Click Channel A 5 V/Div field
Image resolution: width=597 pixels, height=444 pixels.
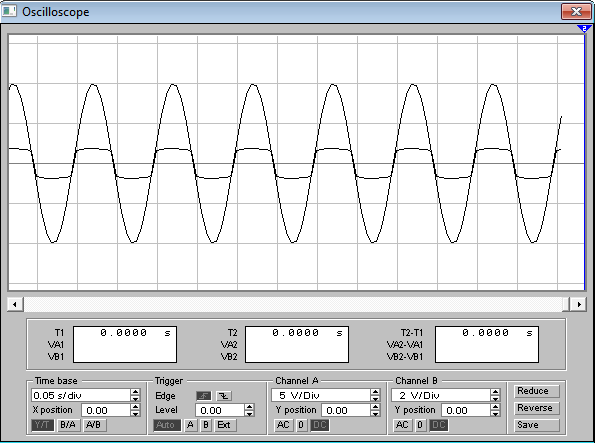tap(321, 395)
